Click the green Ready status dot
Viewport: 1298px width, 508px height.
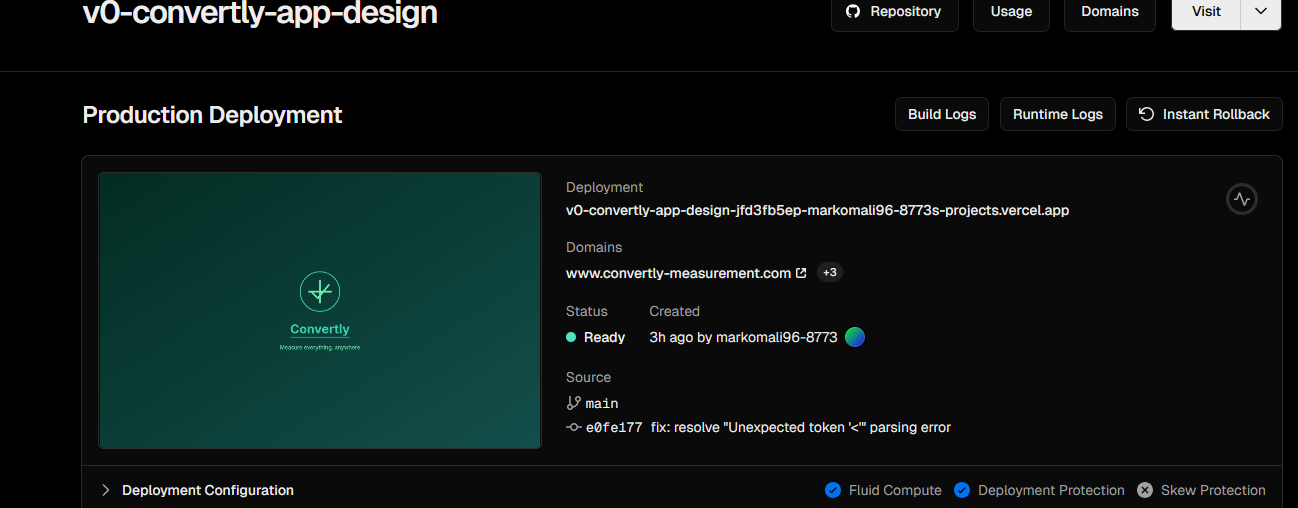(x=571, y=337)
